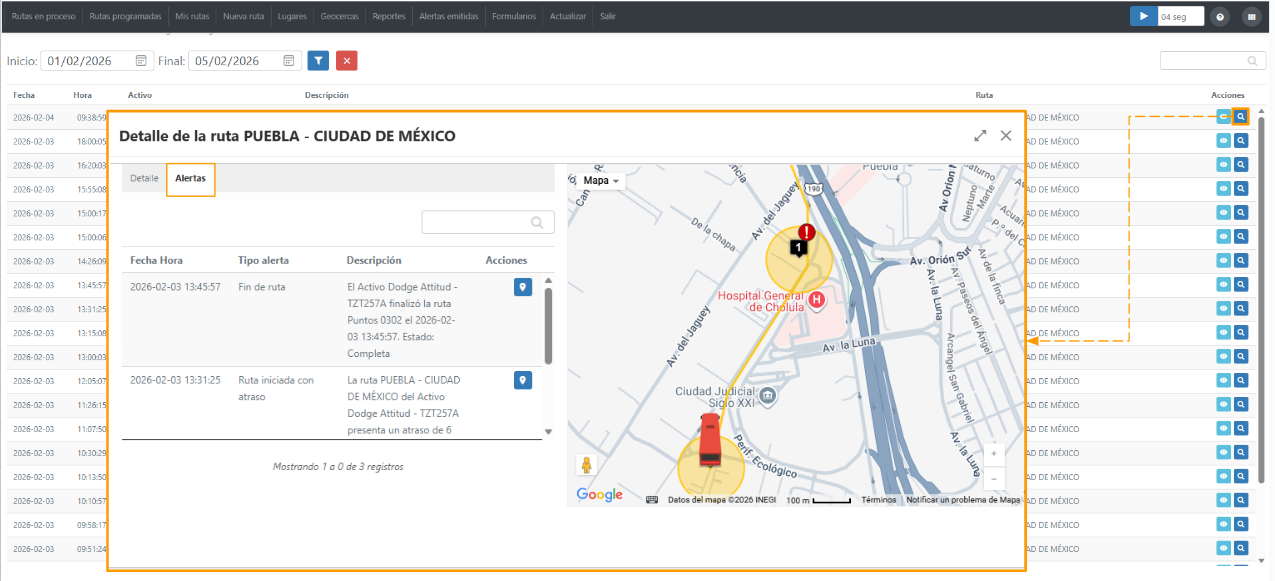View the 15:55:08 row with eye icon
This screenshot has height=581, width=1275.
click(x=1223, y=189)
